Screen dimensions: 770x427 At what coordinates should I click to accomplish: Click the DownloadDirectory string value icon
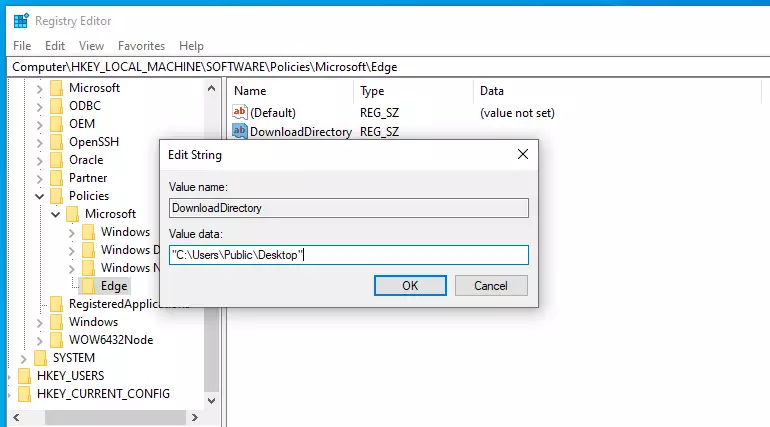pyautogui.click(x=240, y=131)
